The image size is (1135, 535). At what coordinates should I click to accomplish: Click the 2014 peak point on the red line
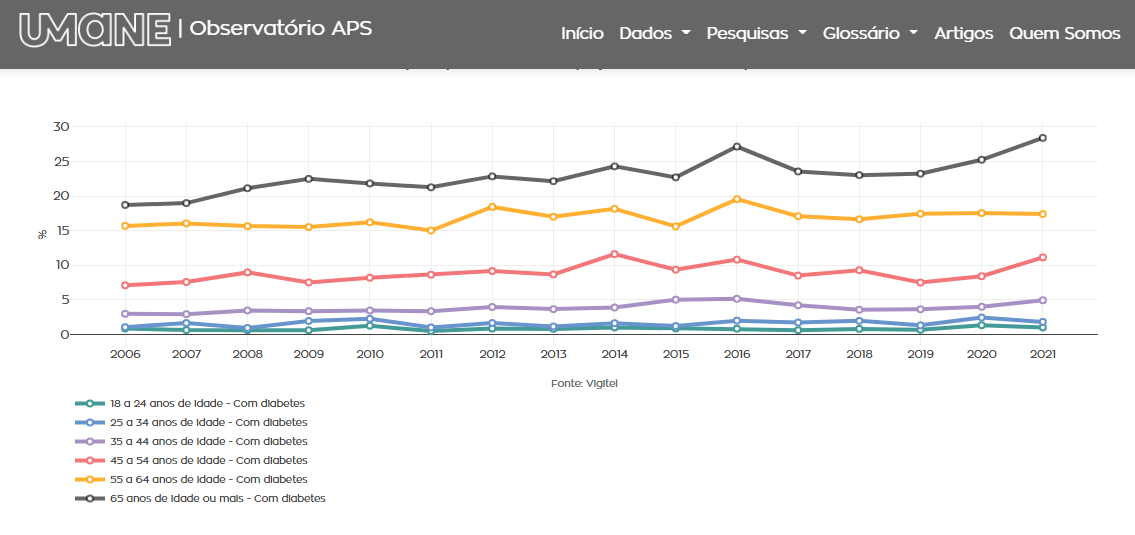click(x=614, y=254)
